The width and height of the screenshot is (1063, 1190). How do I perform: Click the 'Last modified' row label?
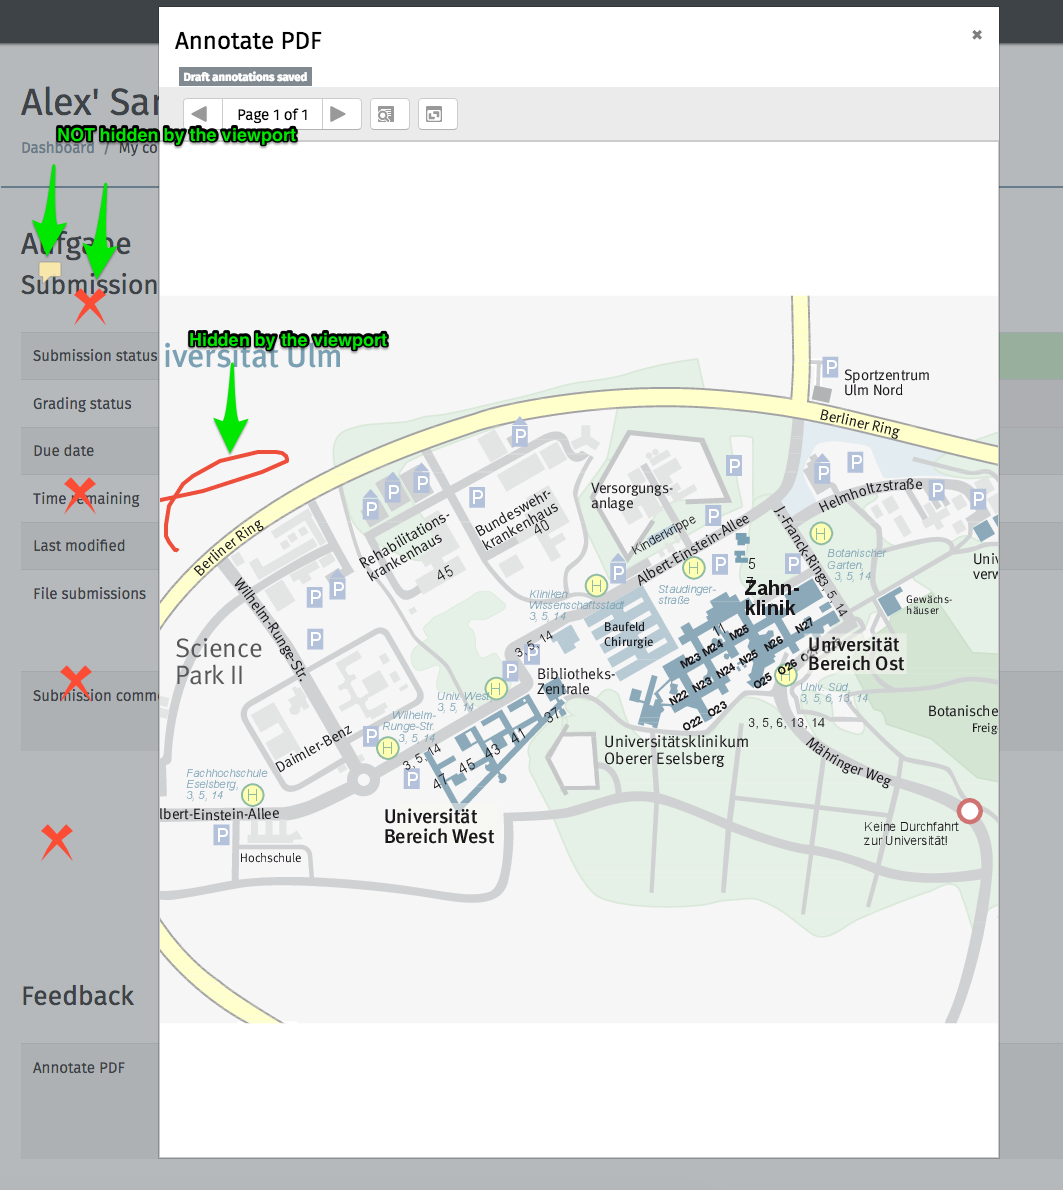tap(79, 546)
